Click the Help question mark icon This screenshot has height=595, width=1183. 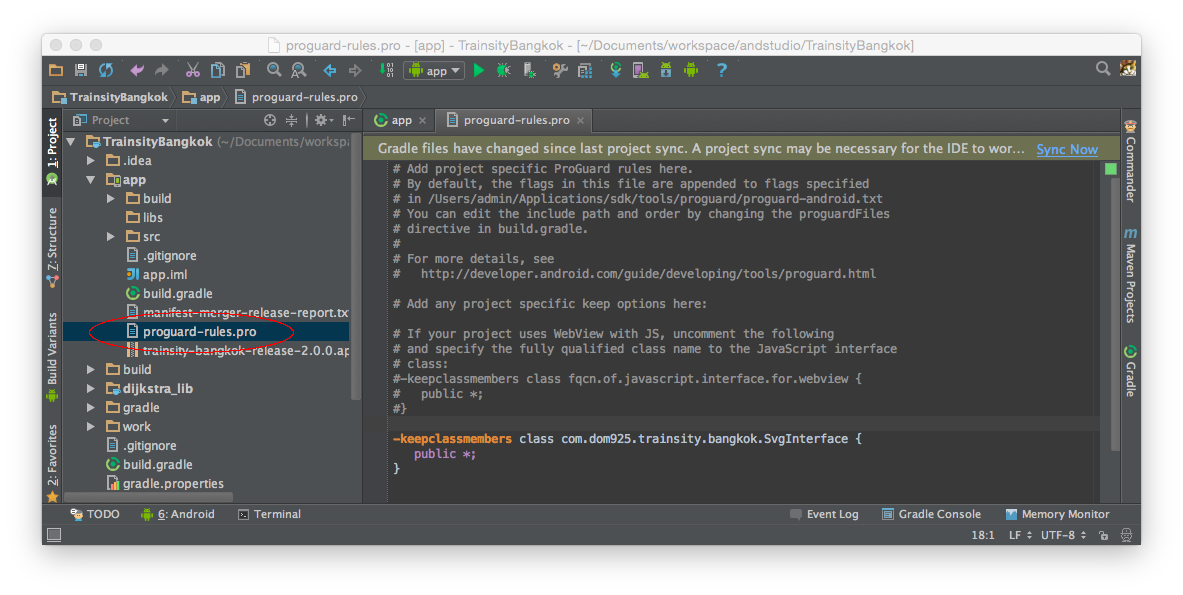(x=722, y=70)
